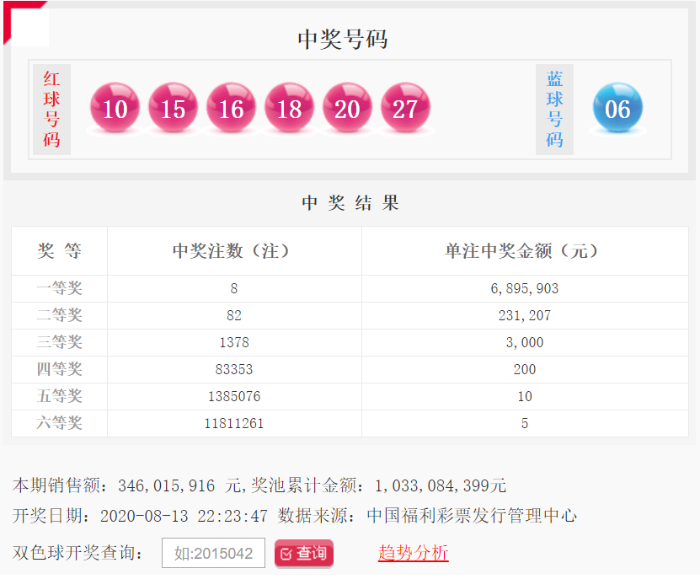Open the 趋势分析 trend analysis link

[x=413, y=553]
